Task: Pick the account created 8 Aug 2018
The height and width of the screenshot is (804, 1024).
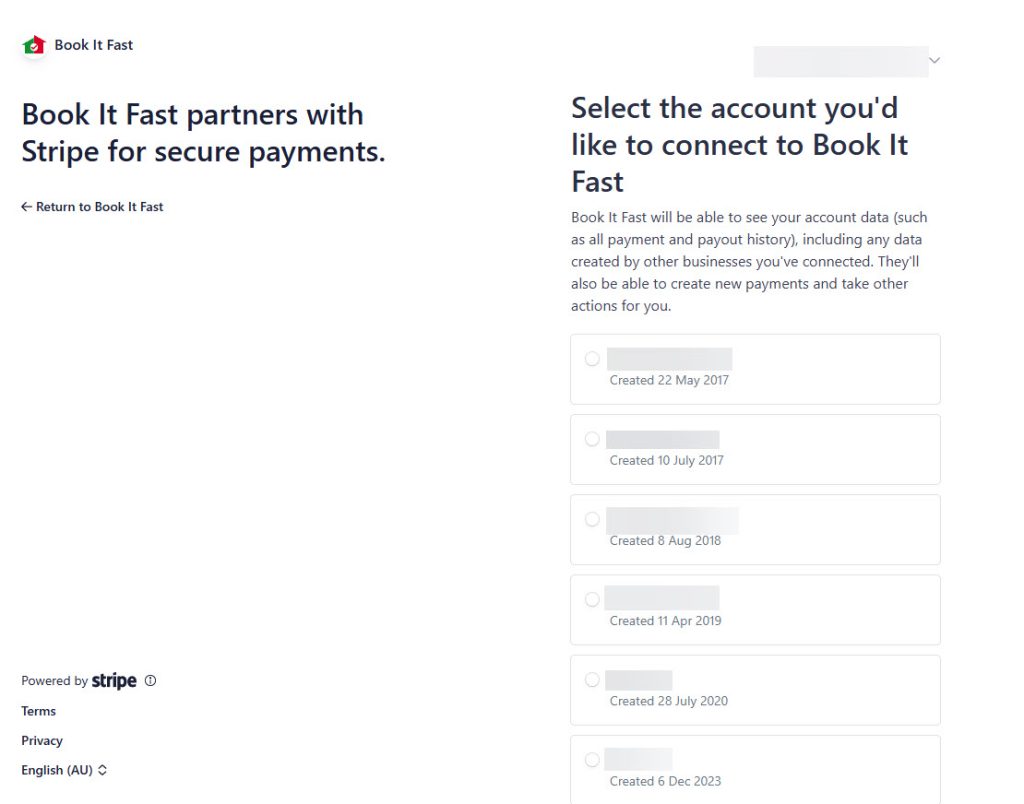Action: coord(592,519)
